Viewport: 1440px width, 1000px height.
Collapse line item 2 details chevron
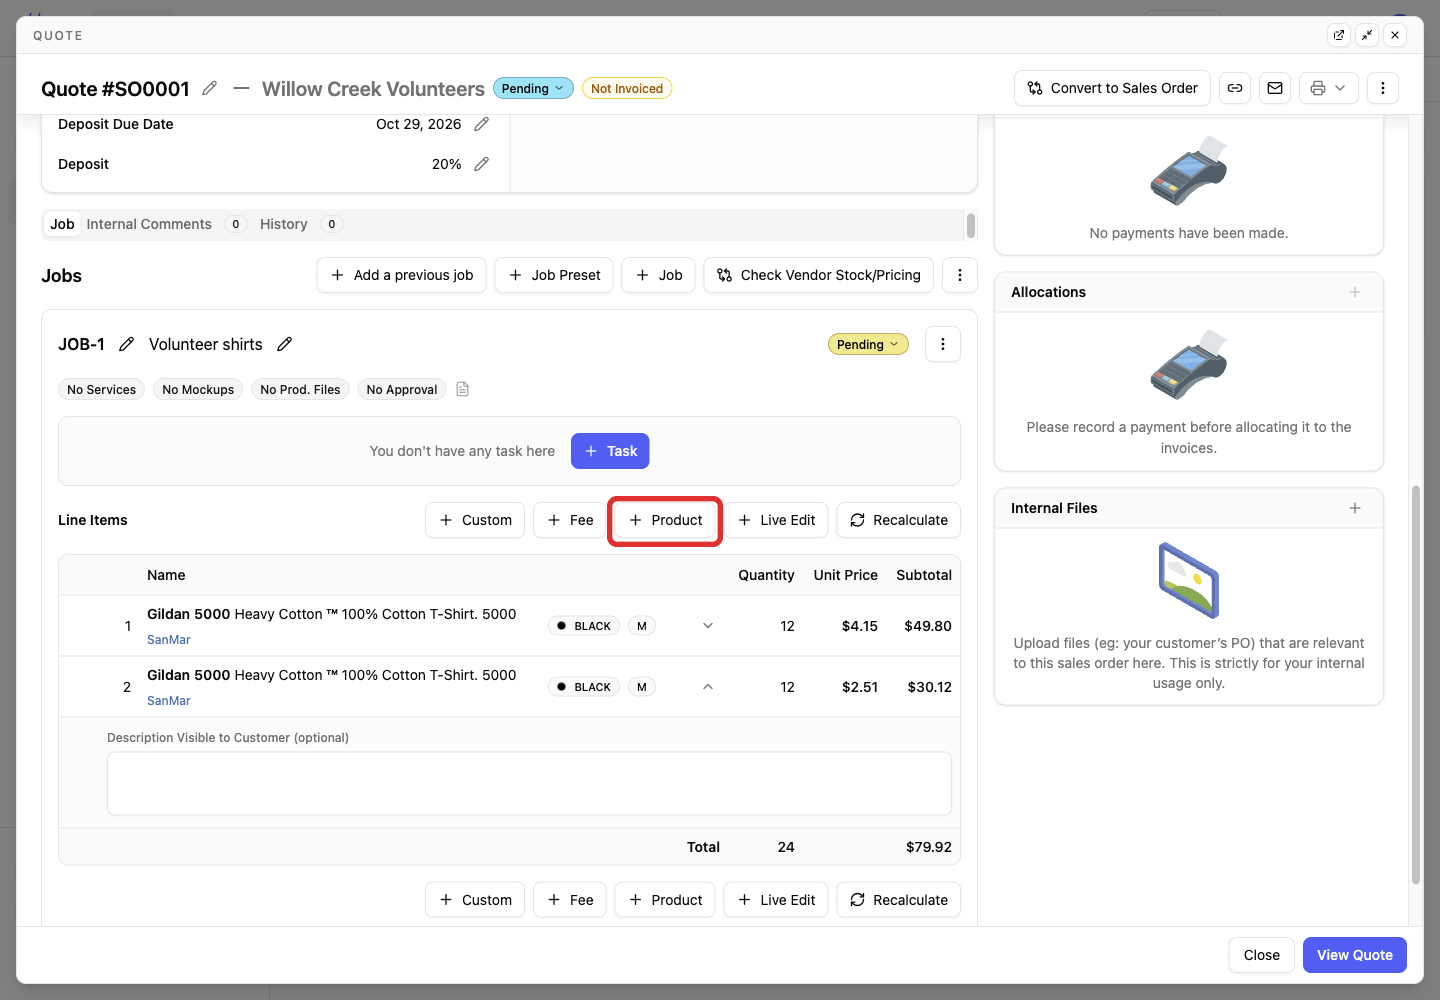[x=708, y=687]
